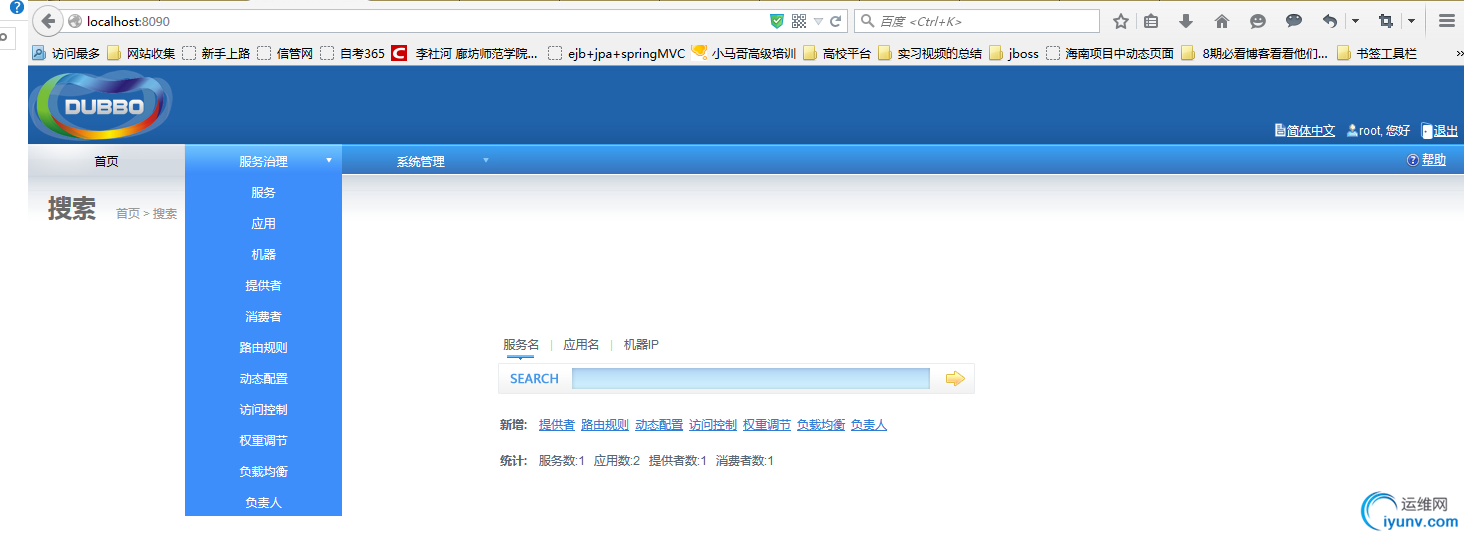Viewport: 1464px width, 538px height.
Task: Select 访问控制 from the dropdown menu
Action: pos(263,409)
